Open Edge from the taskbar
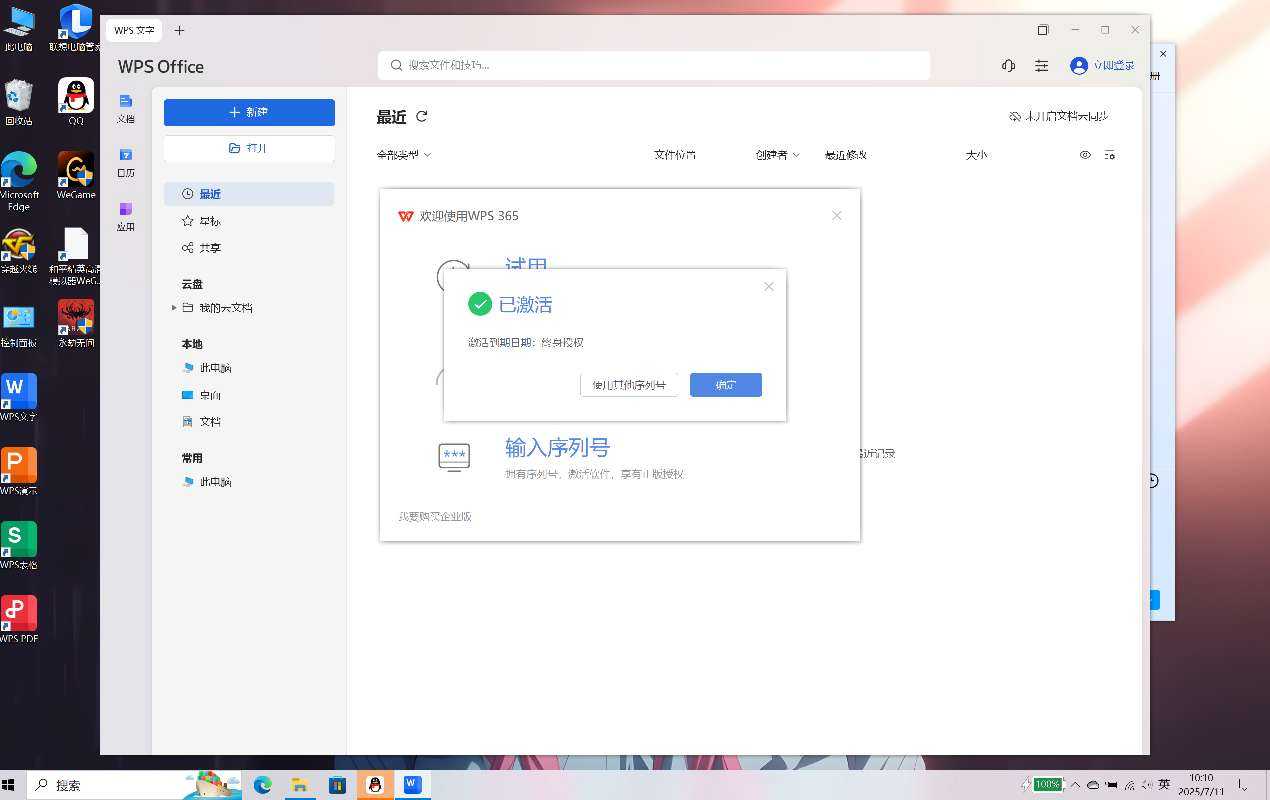Viewport: 1270px width, 800px height. click(x=263, y=785)
